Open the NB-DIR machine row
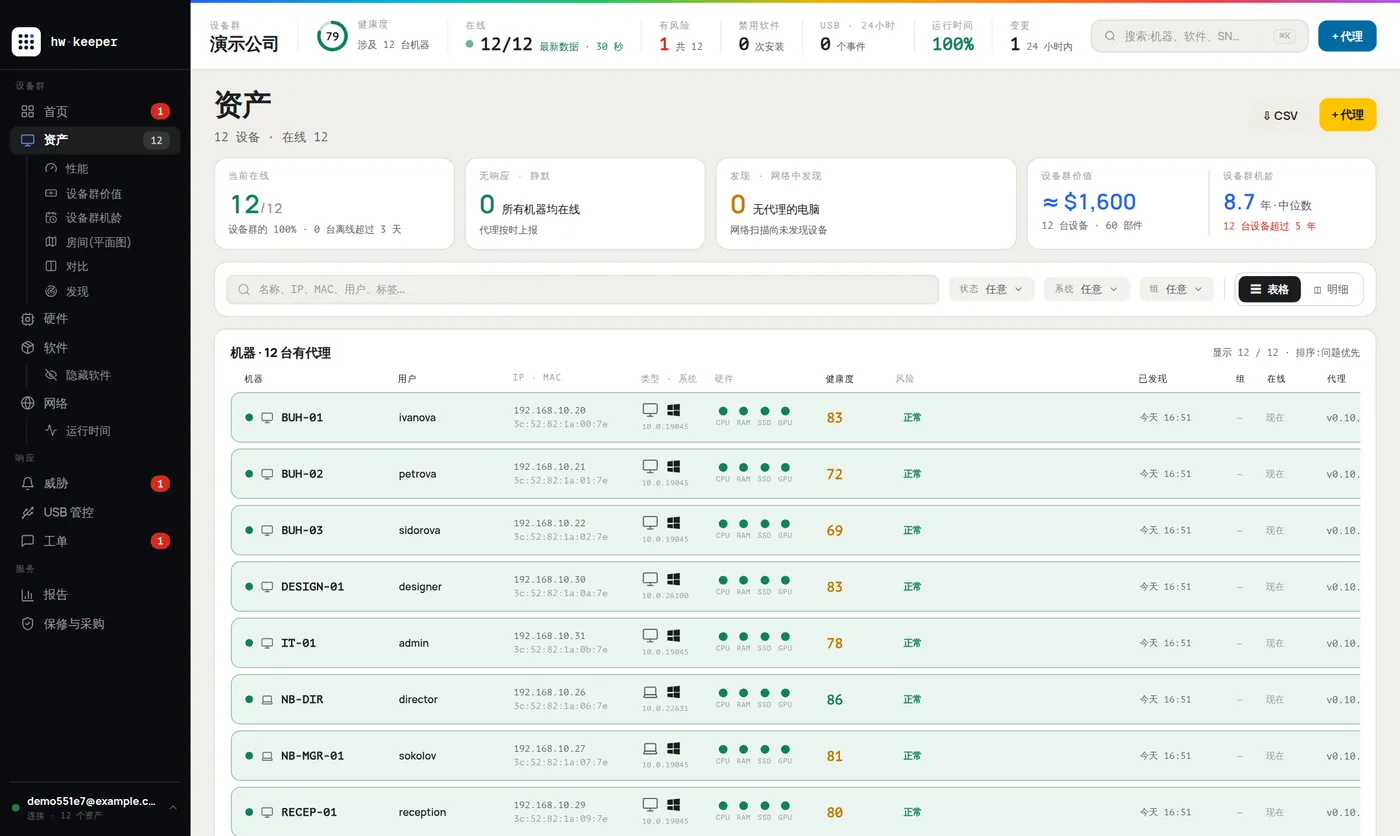The height and width of the screenshot is (836, 1400). click(x=795, y=699)
